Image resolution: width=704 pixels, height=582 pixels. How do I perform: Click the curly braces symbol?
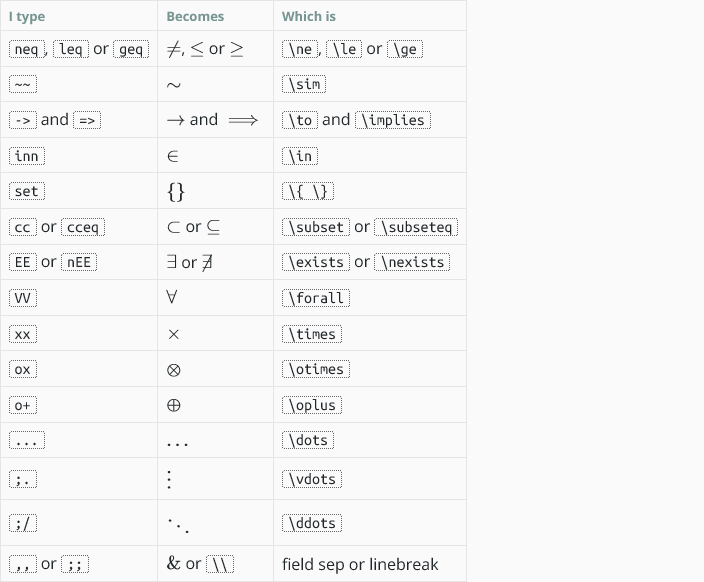pyautogui.click(x=176, y=191)
